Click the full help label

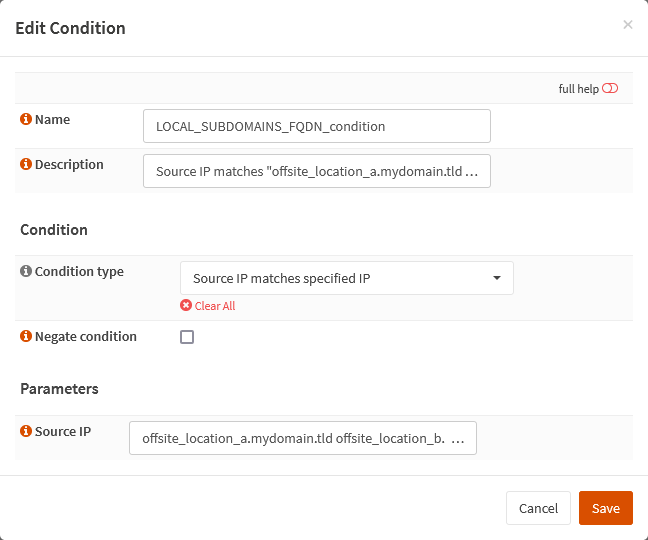coord(578,89)
